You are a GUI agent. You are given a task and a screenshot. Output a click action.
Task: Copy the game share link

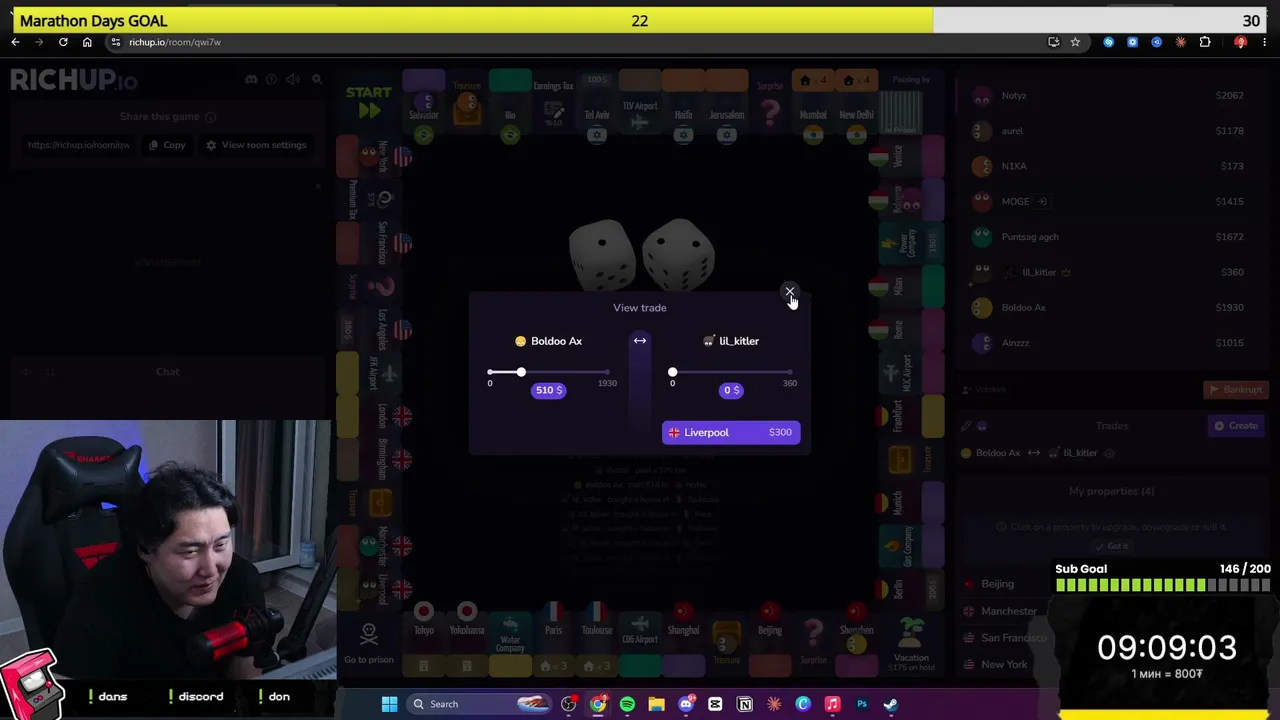pos(167,145)
